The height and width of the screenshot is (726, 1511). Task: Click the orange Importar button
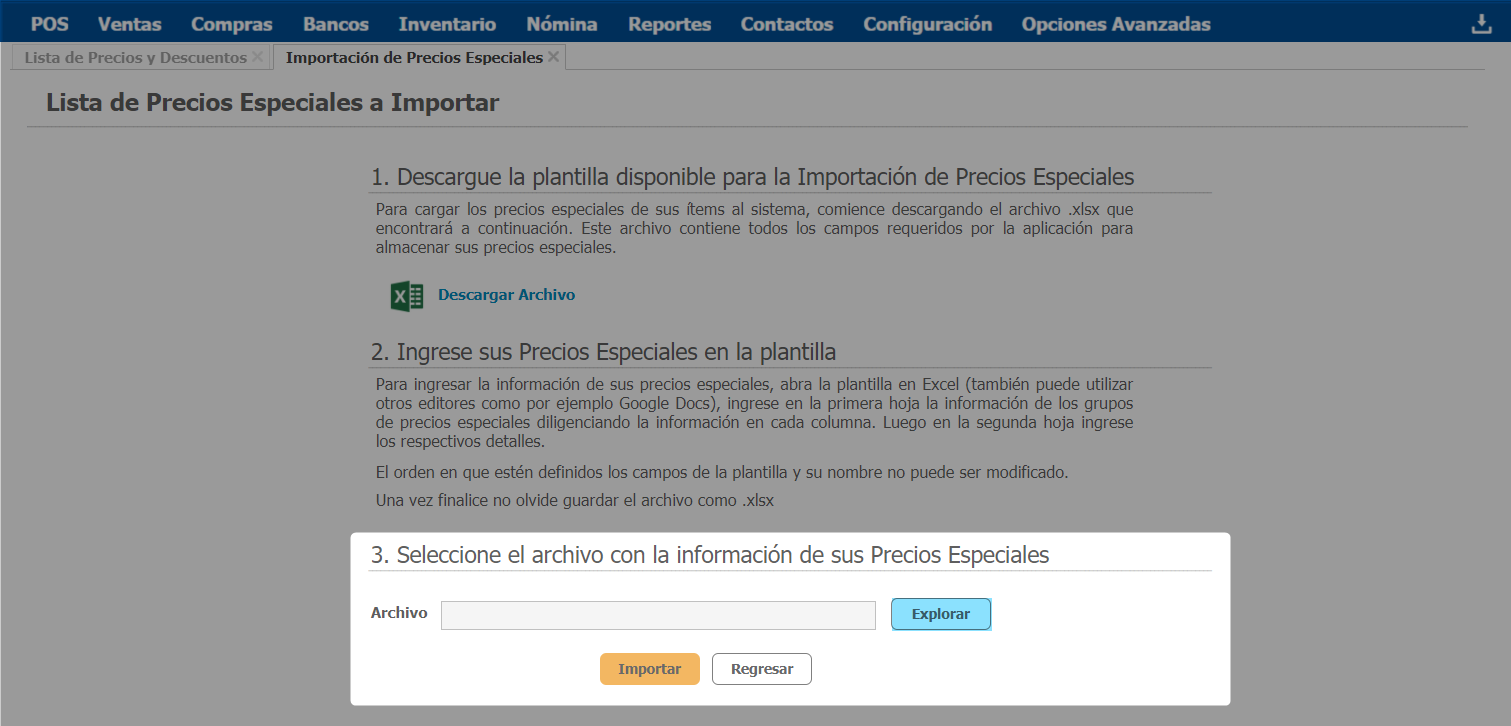(x=650, y=669)
